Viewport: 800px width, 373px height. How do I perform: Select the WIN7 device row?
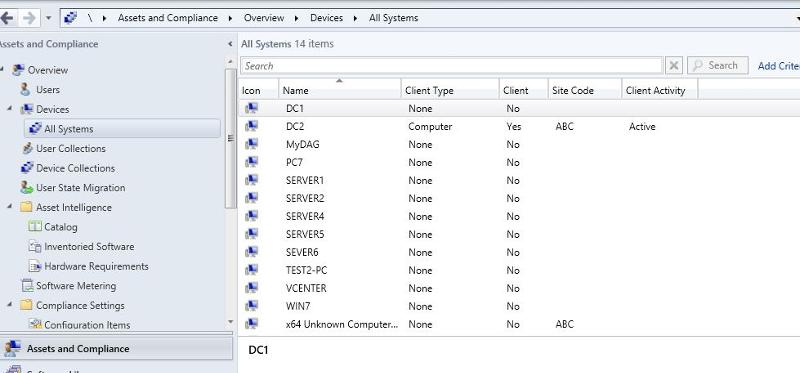(x=519, y=306)
